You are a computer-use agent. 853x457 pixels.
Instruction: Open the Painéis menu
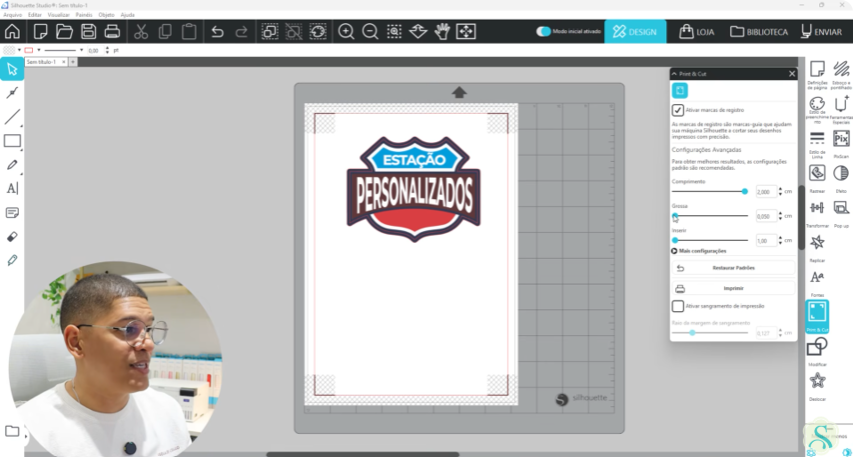coord(84,15)
